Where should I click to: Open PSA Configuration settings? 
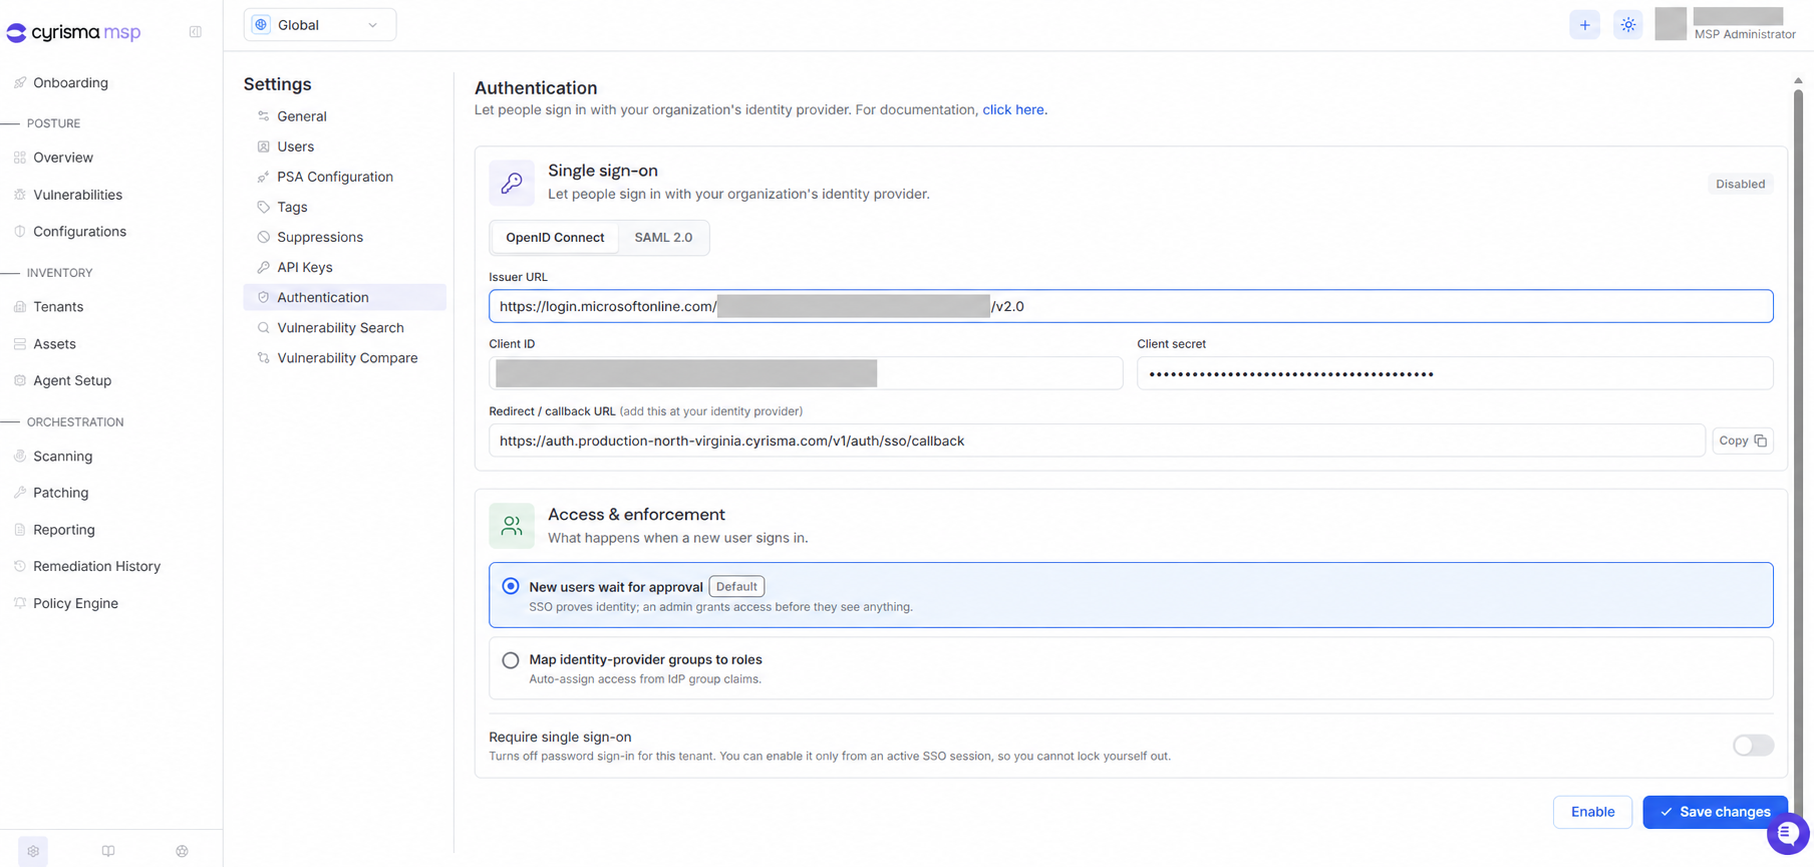[x=344, y=177]
